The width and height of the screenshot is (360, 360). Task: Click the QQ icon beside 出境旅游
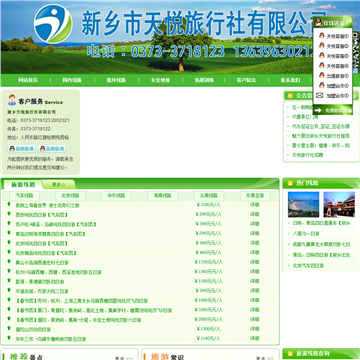[x=322, y=75]
